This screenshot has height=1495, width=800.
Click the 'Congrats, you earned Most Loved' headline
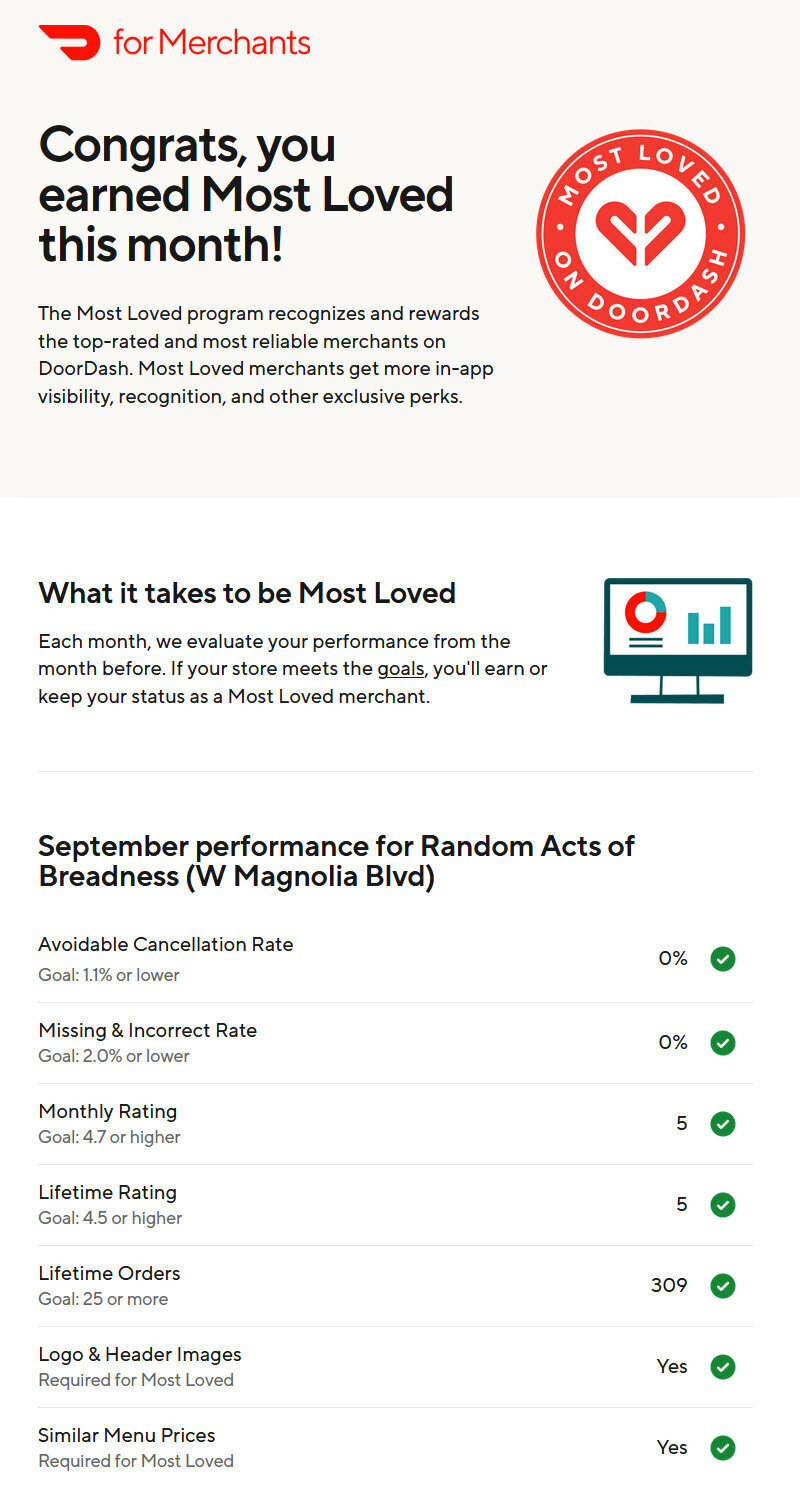point(246,195)
